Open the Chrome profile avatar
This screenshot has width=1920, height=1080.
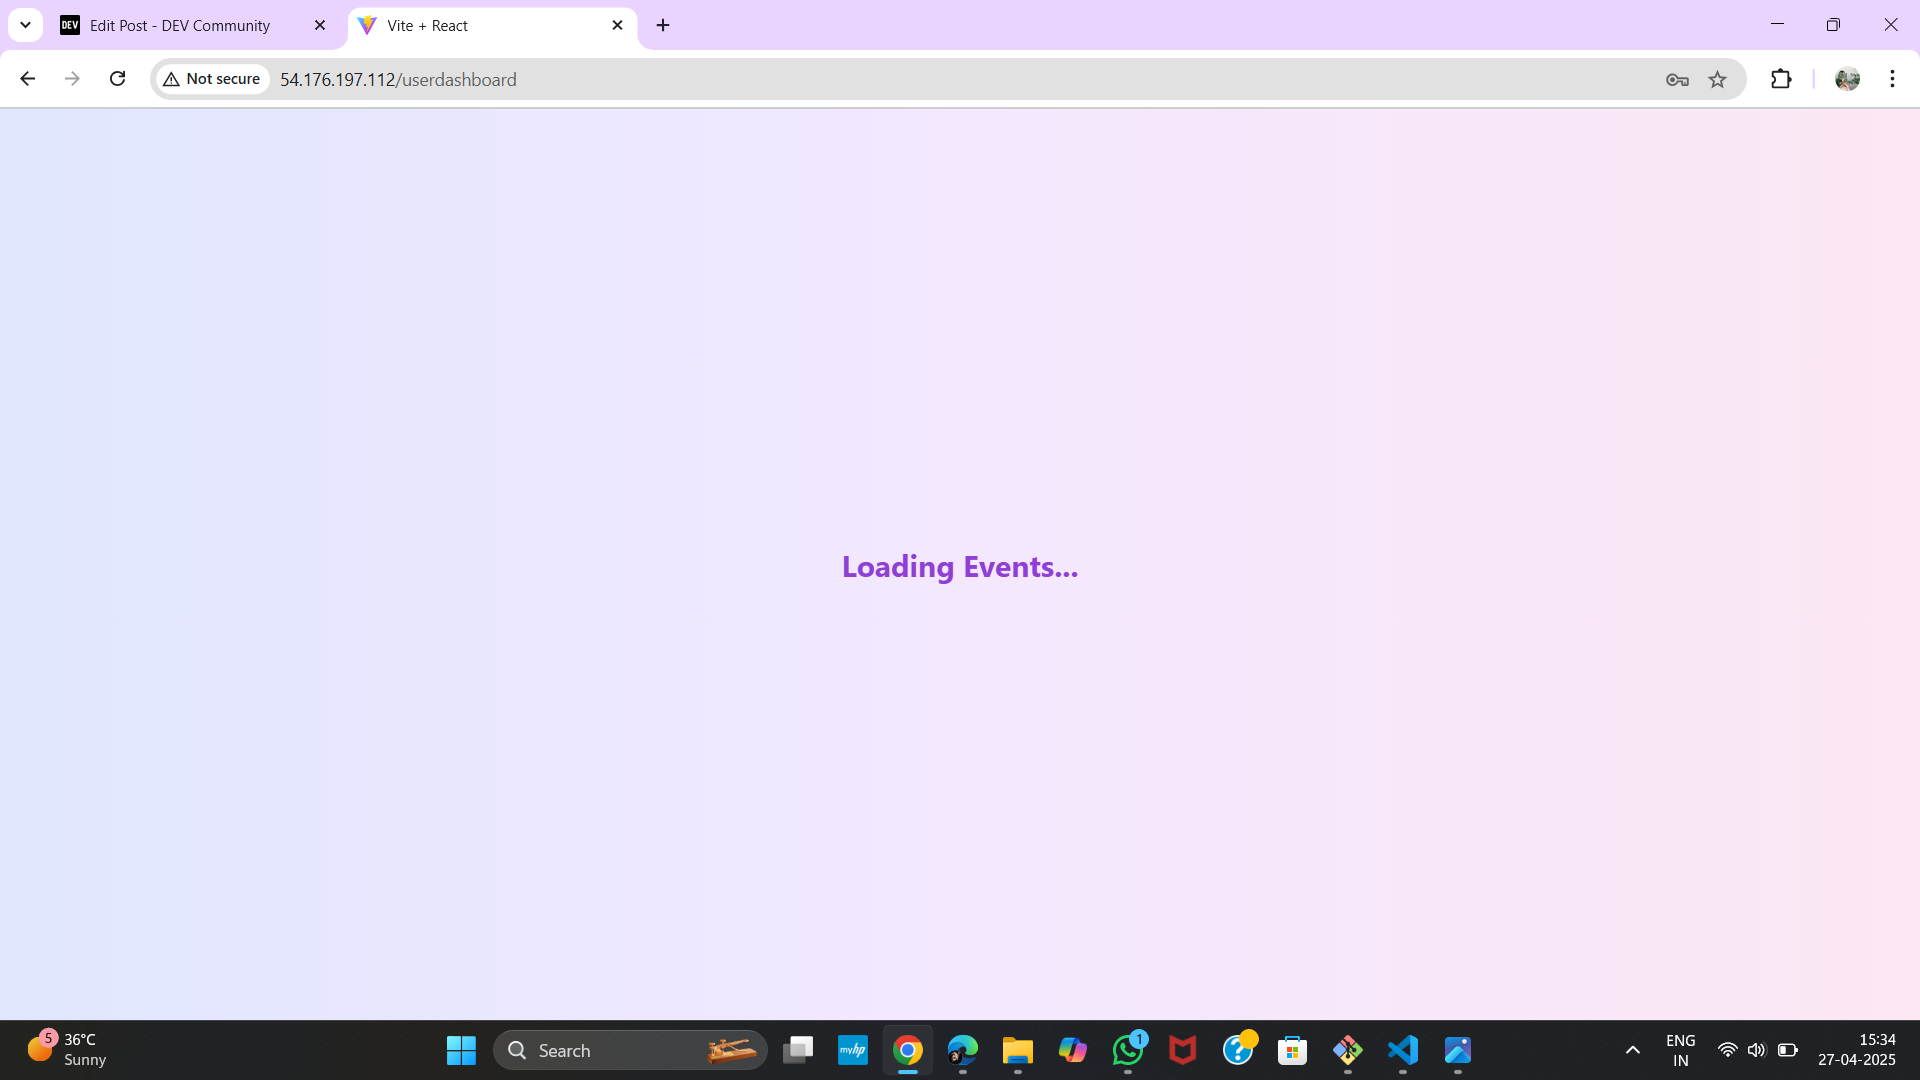[1847, 79]
